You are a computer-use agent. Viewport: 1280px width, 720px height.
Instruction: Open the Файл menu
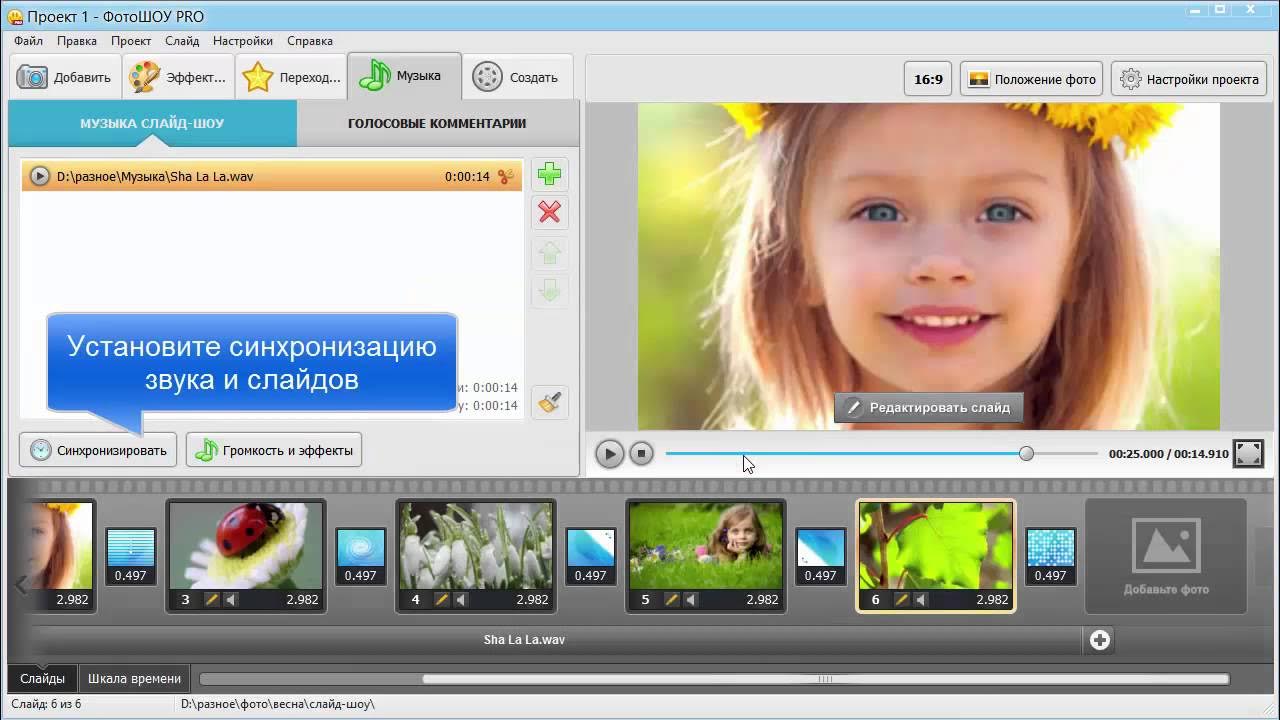(x=28, y=41)
